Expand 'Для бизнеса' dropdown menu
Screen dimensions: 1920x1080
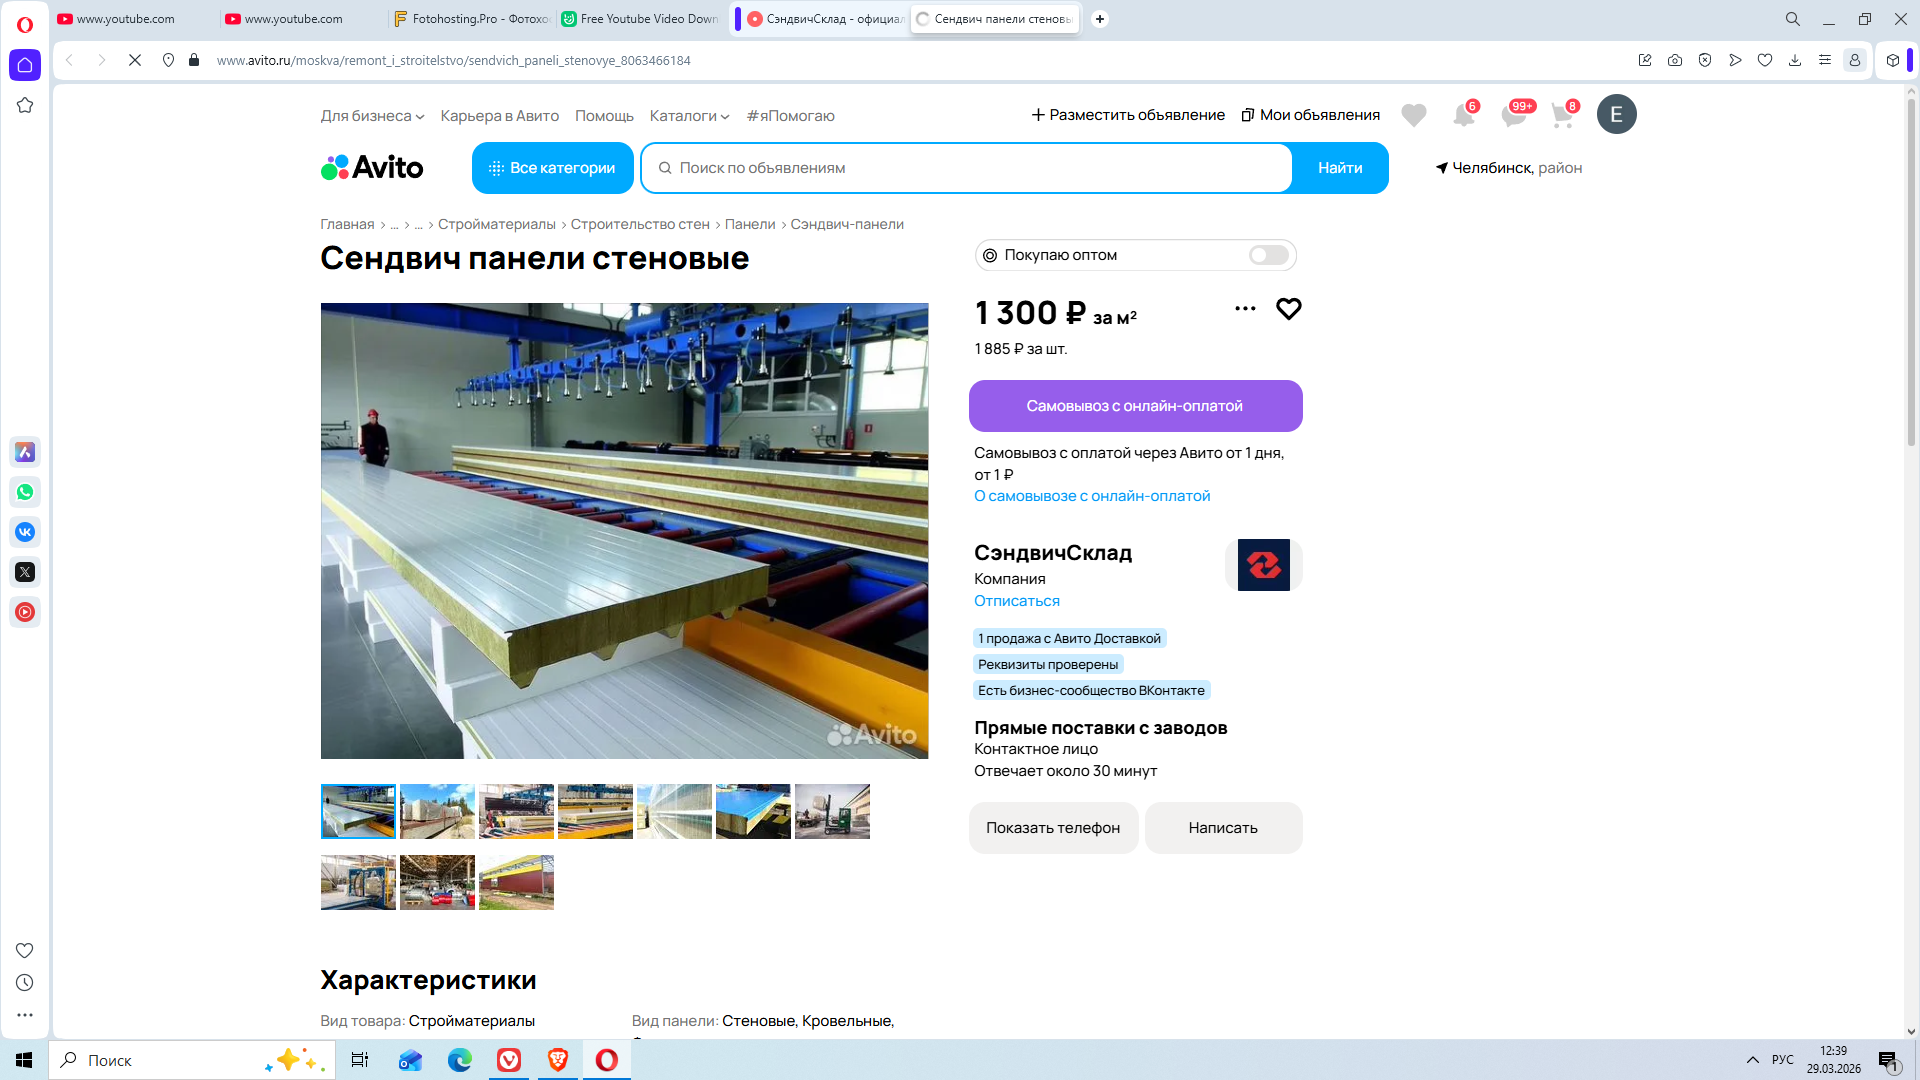coord(372,116)
